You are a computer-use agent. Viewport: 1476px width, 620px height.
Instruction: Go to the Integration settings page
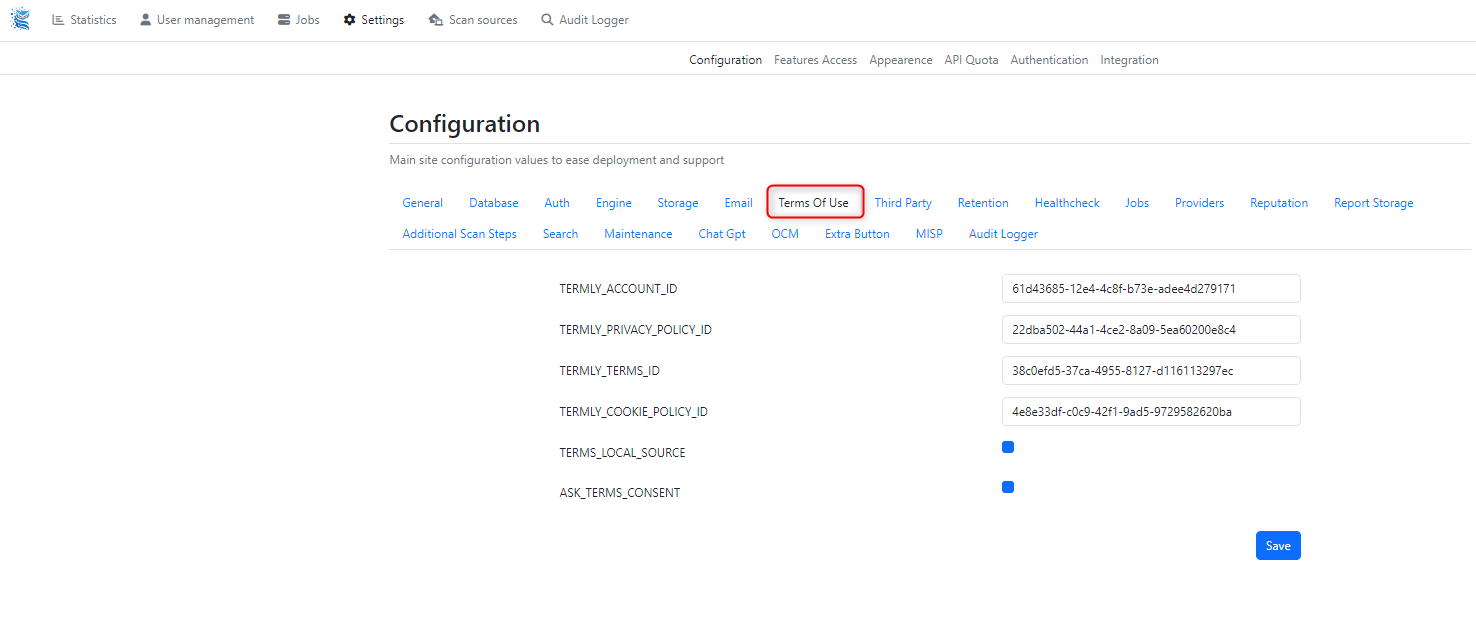coord(1129,60)
